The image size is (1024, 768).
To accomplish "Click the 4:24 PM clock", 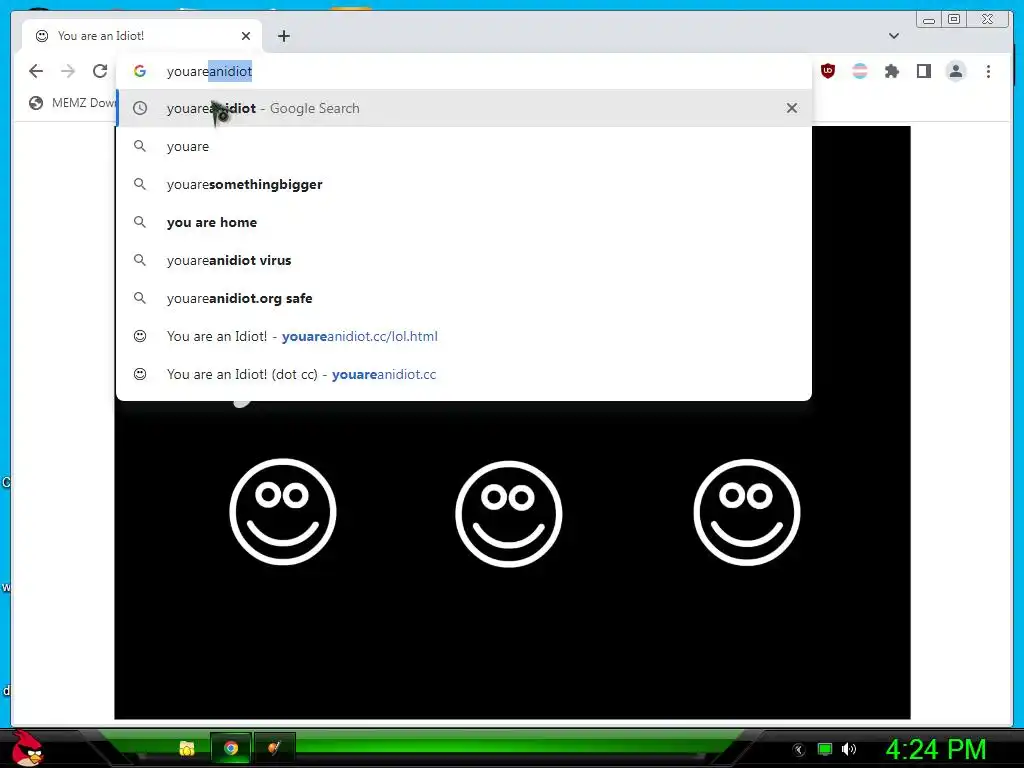I will tap(935, 749).
